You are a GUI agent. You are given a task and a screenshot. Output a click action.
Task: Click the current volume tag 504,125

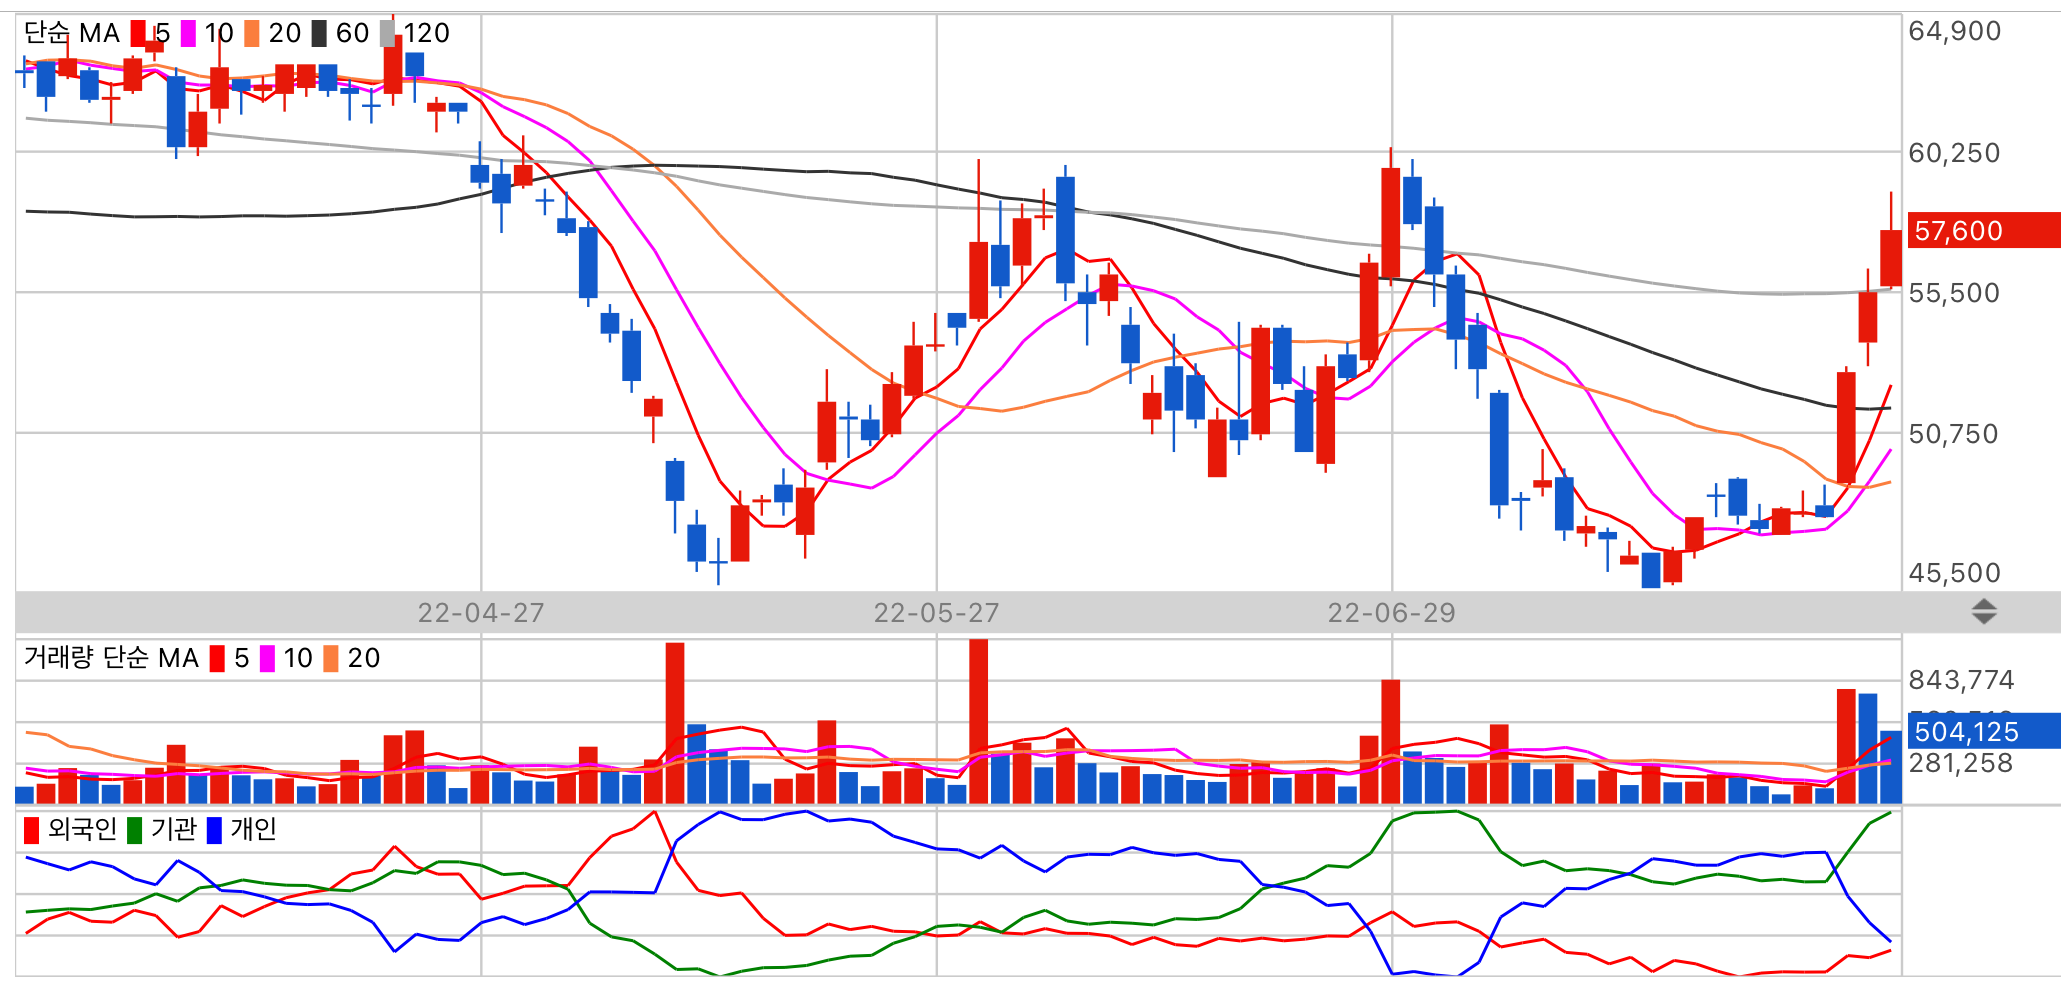pos(1984,731)
